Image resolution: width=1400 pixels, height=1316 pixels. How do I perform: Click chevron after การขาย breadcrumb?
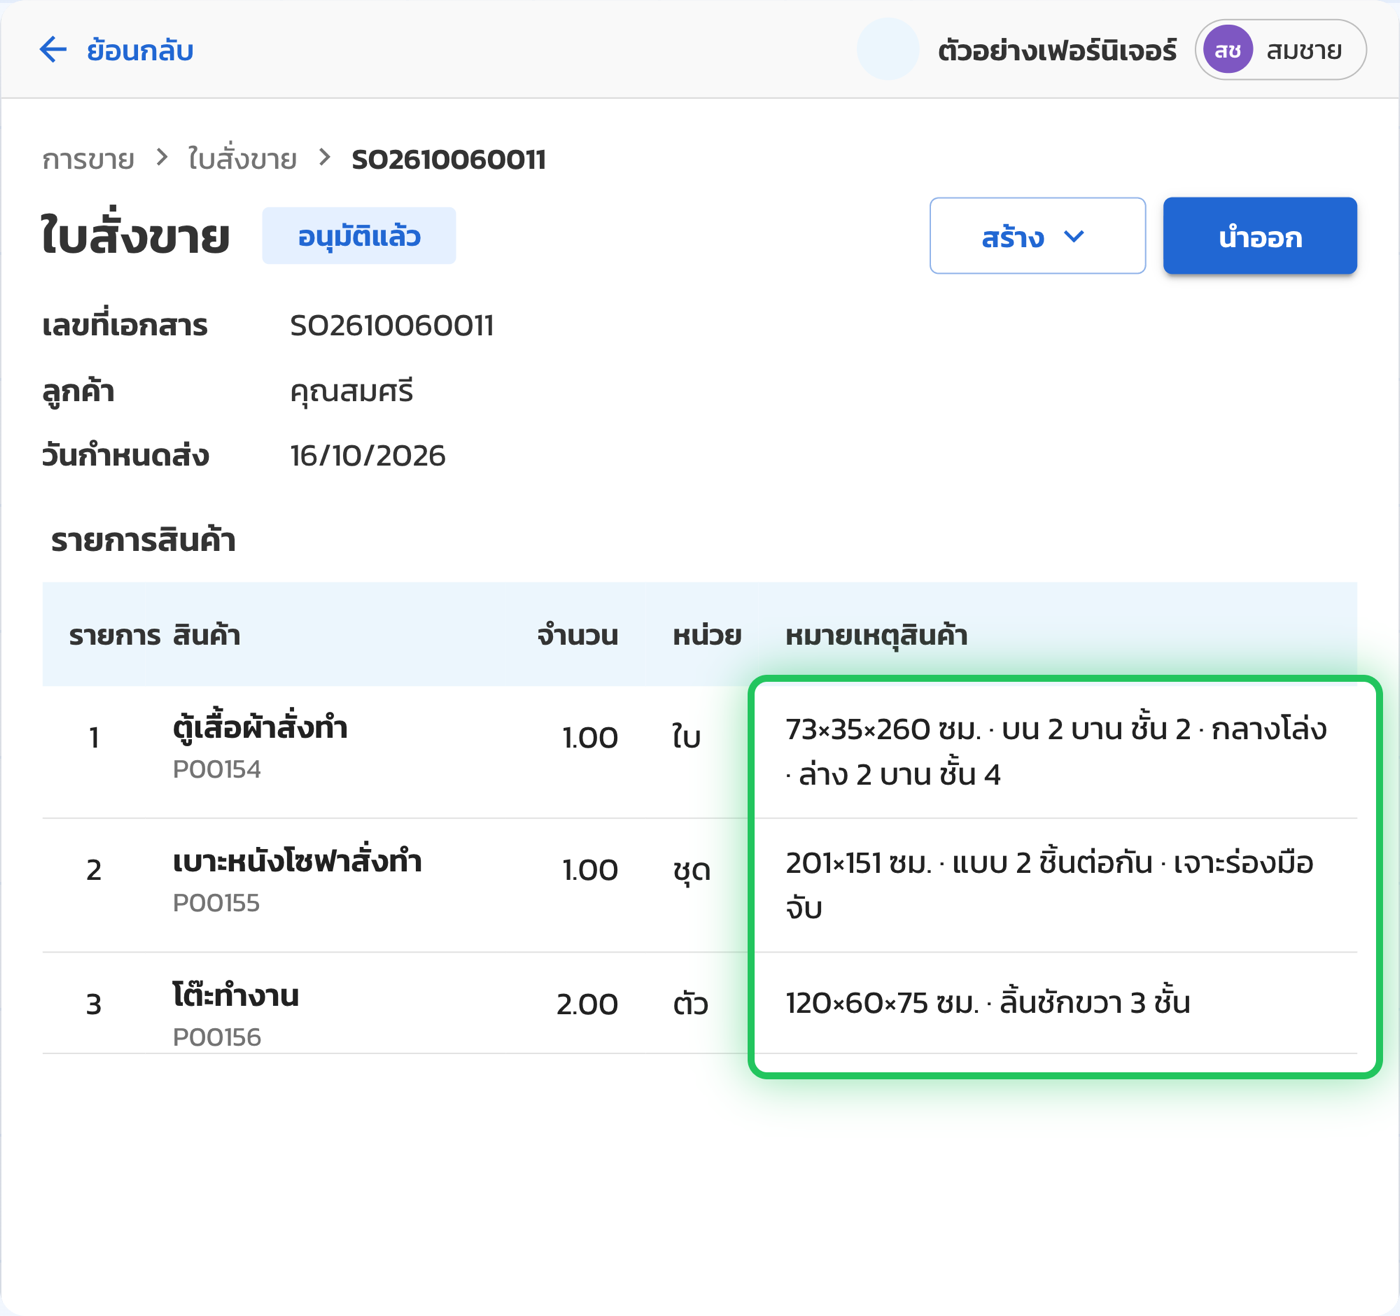[x=162, y=158]
